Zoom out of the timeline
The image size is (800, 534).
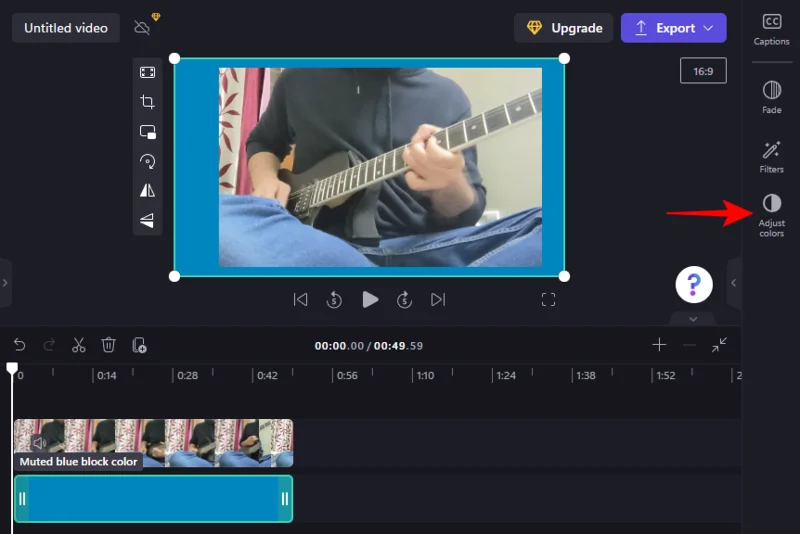689,345
